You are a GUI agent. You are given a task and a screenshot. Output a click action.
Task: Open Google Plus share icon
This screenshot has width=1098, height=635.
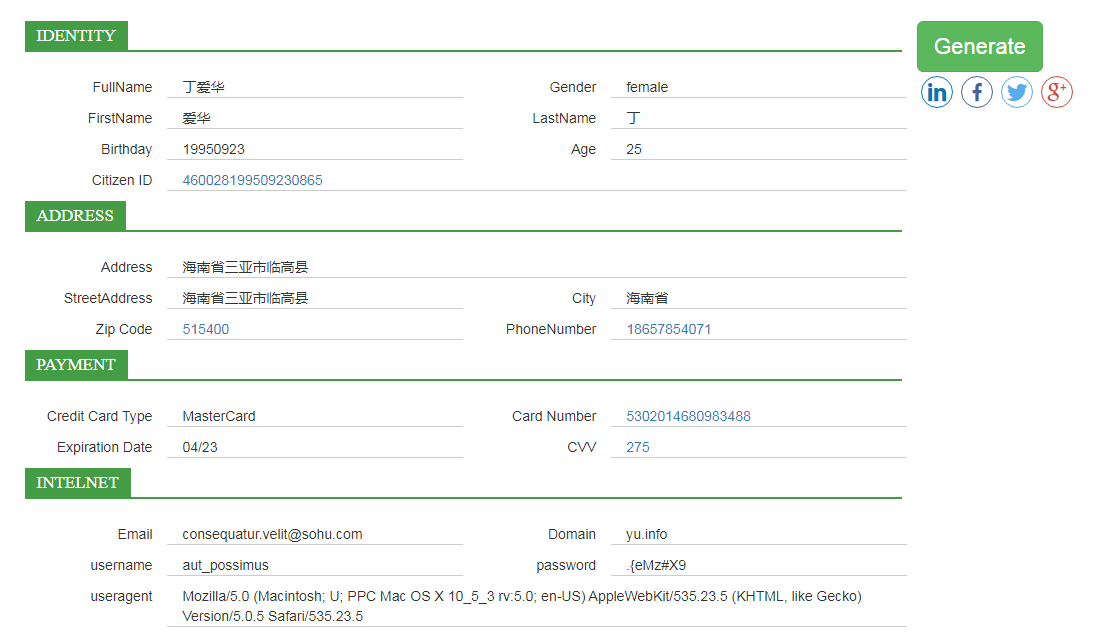(x=1057, y=93)
